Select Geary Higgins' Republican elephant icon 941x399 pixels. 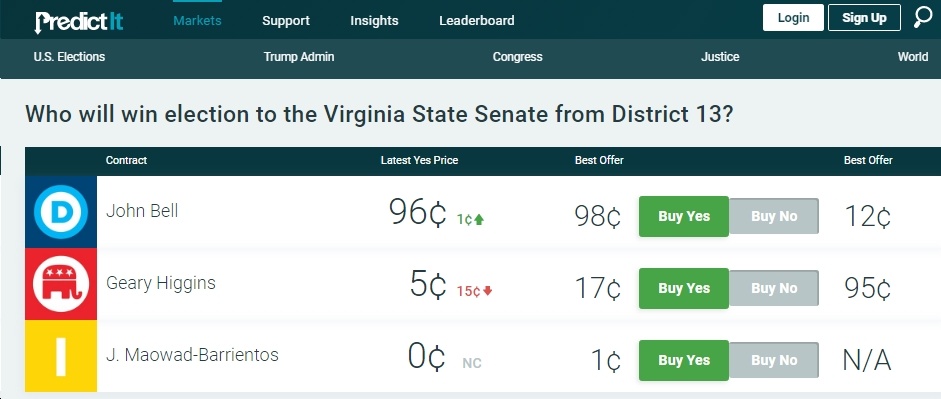[x=61, y=284]
